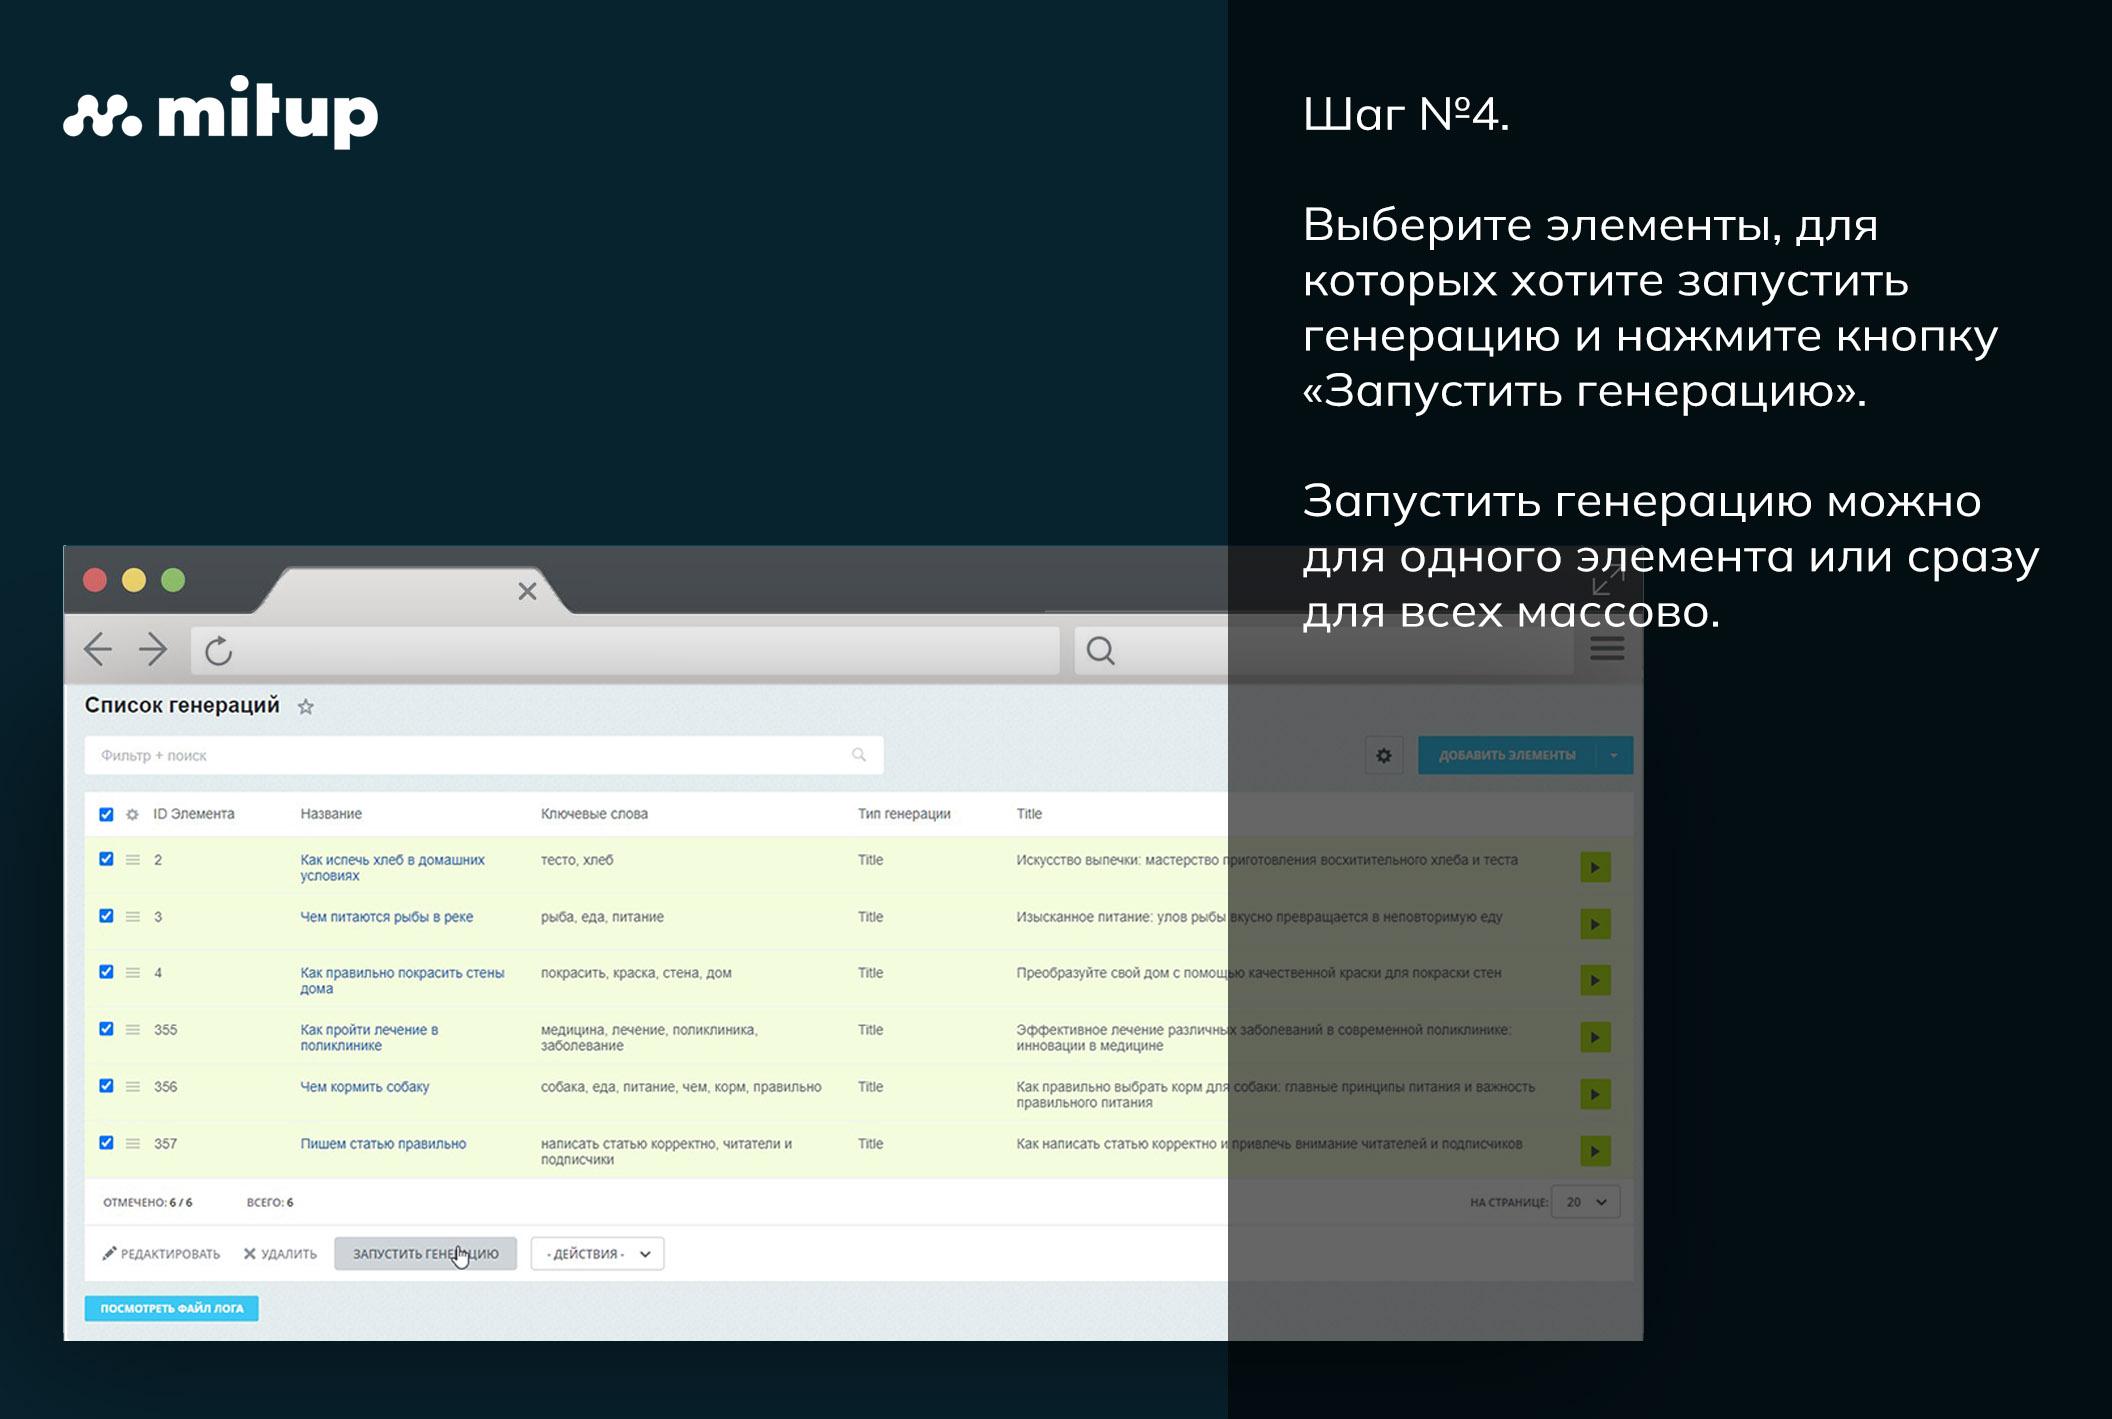Viewport: 2112px width, 1419px height.
Task: Run generation for element 4 play button
Action: [1595, 980]
